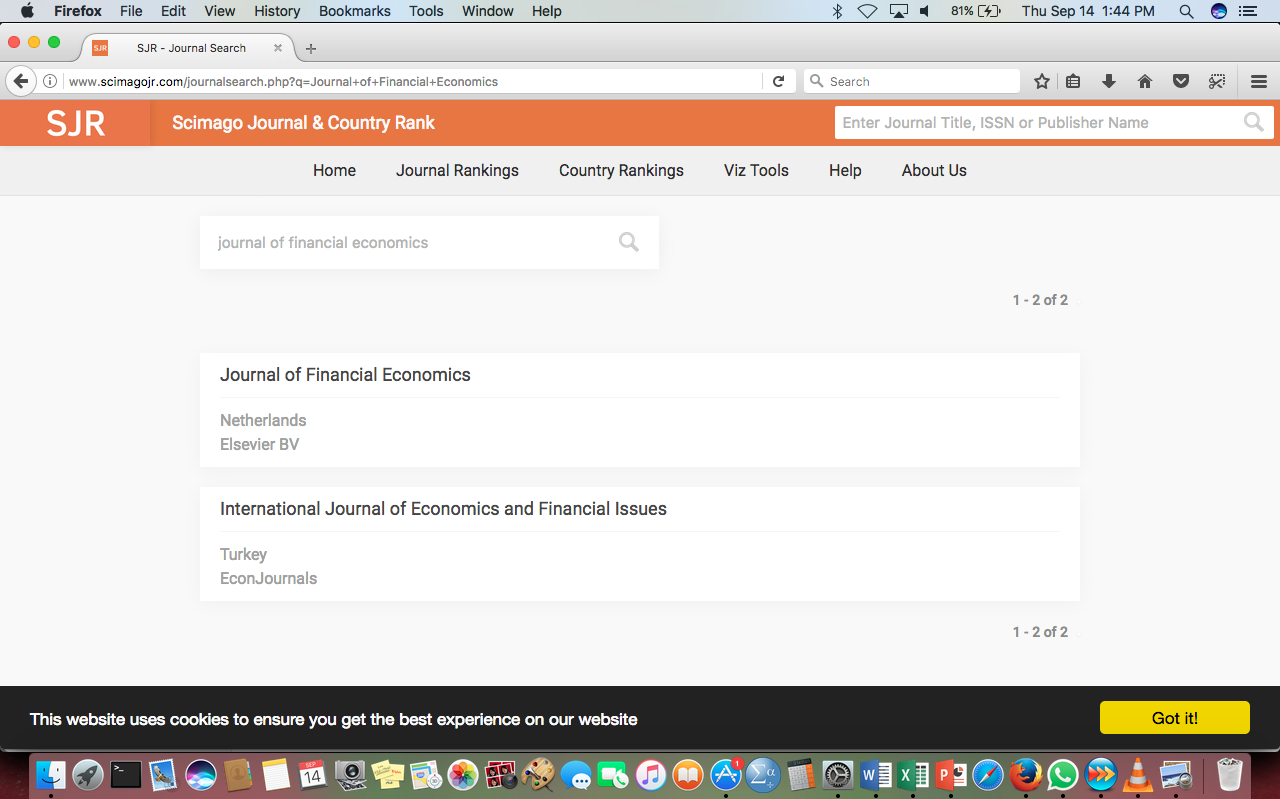The height and width of the screenshot is (799, 1280).
Task: Open Finder from the dock
Action: pos(51,774)
